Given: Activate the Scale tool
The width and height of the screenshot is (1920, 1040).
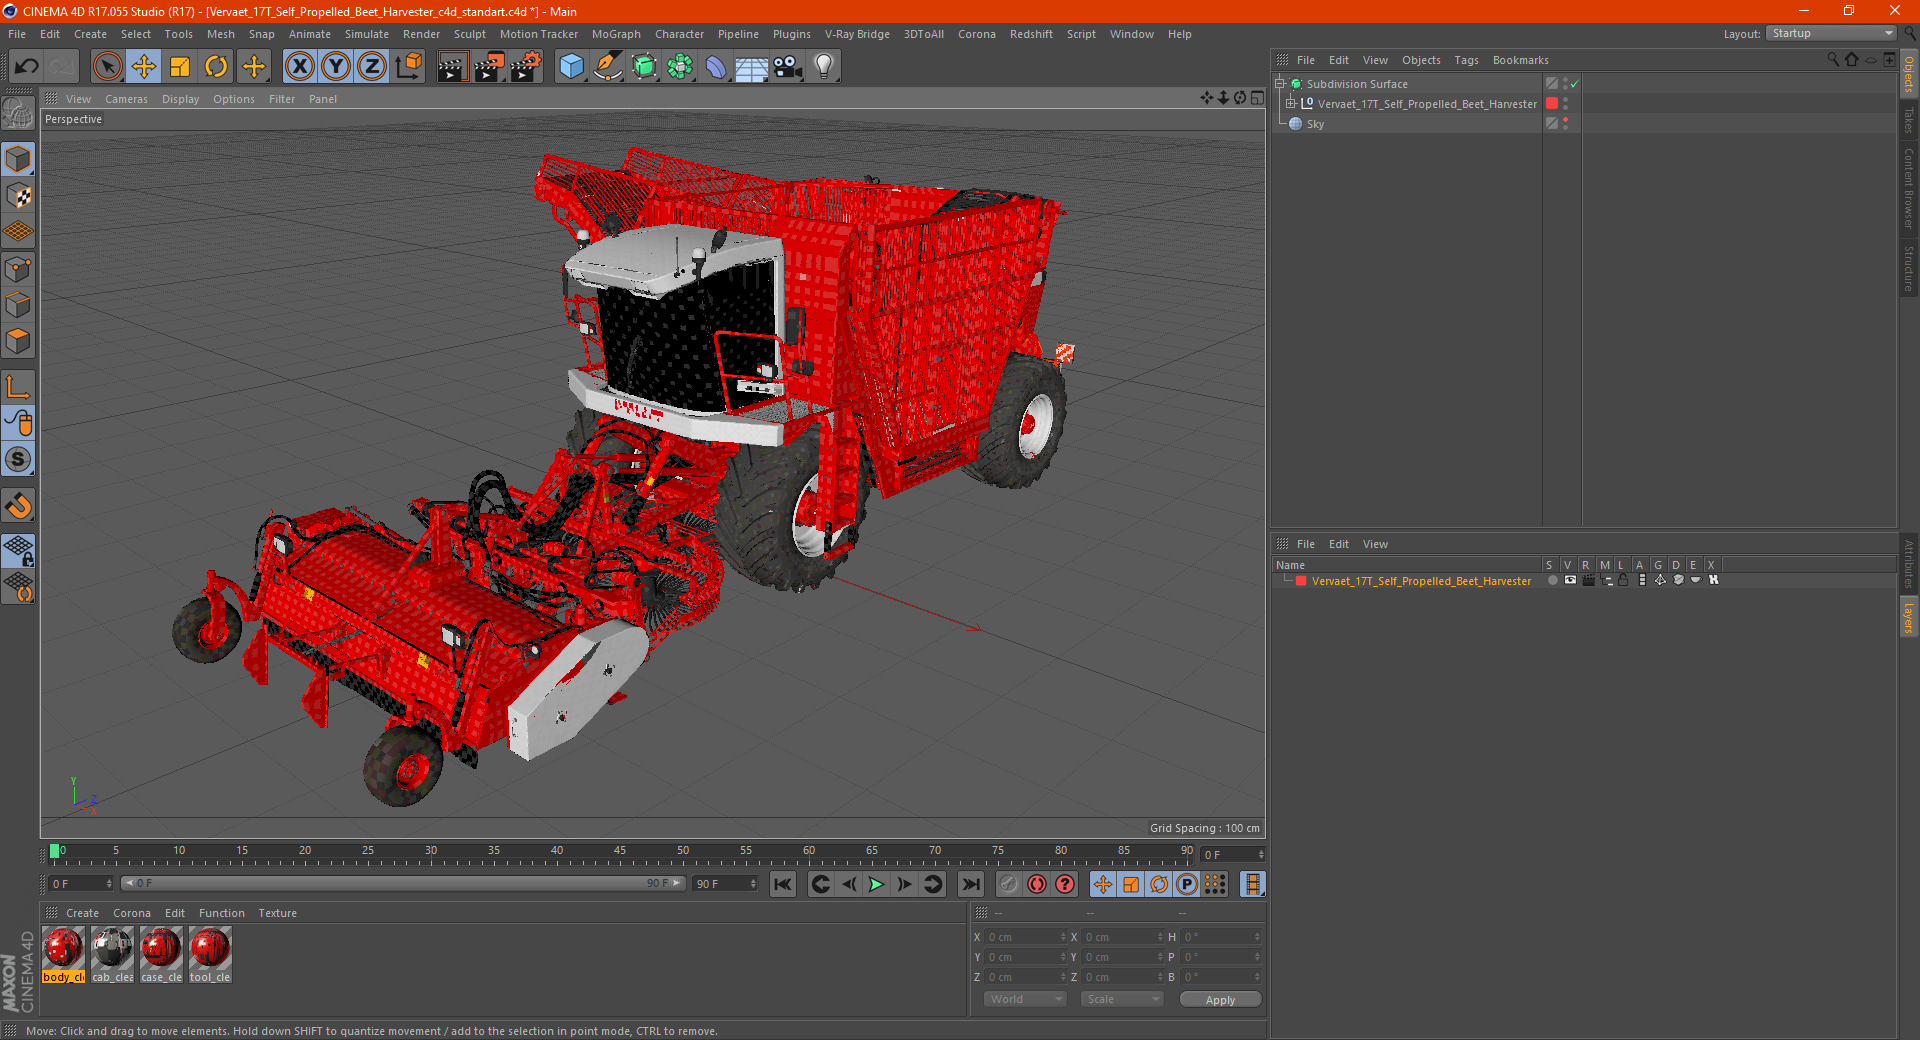Looking at the screenshot, I should pyautogui.click(x=180, y=67).
